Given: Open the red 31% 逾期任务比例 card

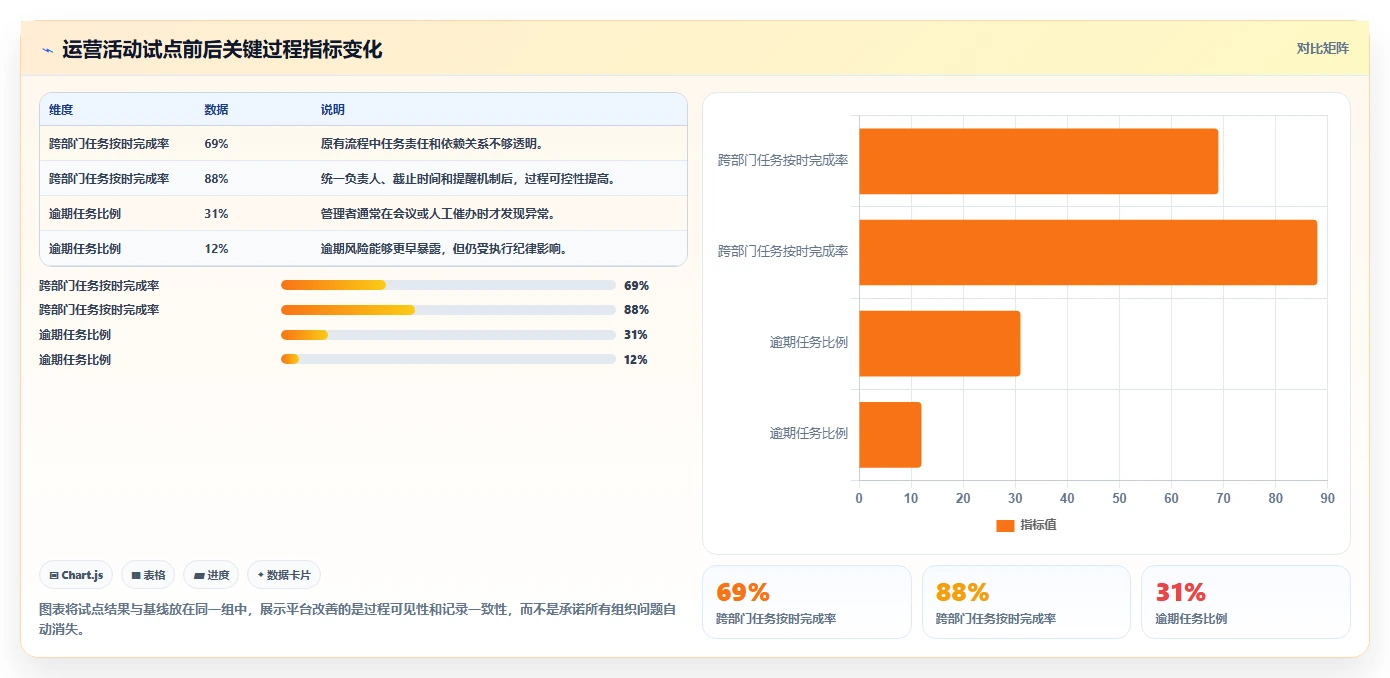Looking at the screenshot, I should [1246, 602].
